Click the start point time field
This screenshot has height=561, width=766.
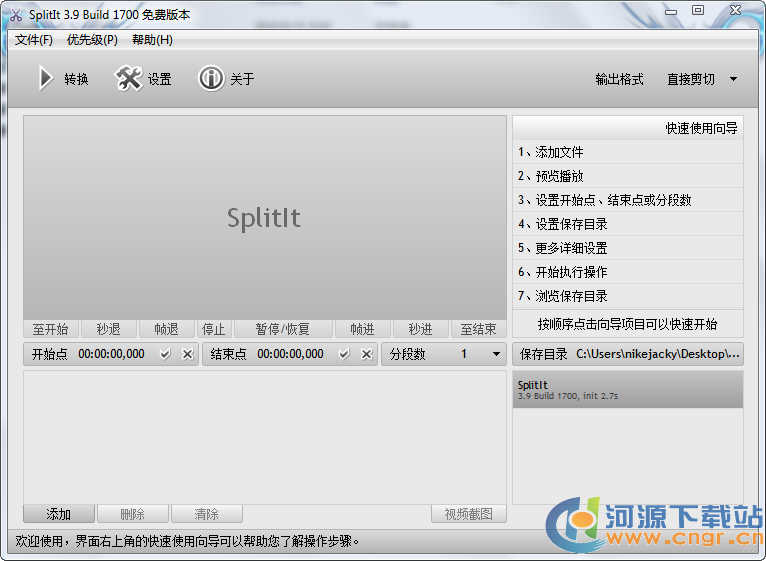point(111,354)
